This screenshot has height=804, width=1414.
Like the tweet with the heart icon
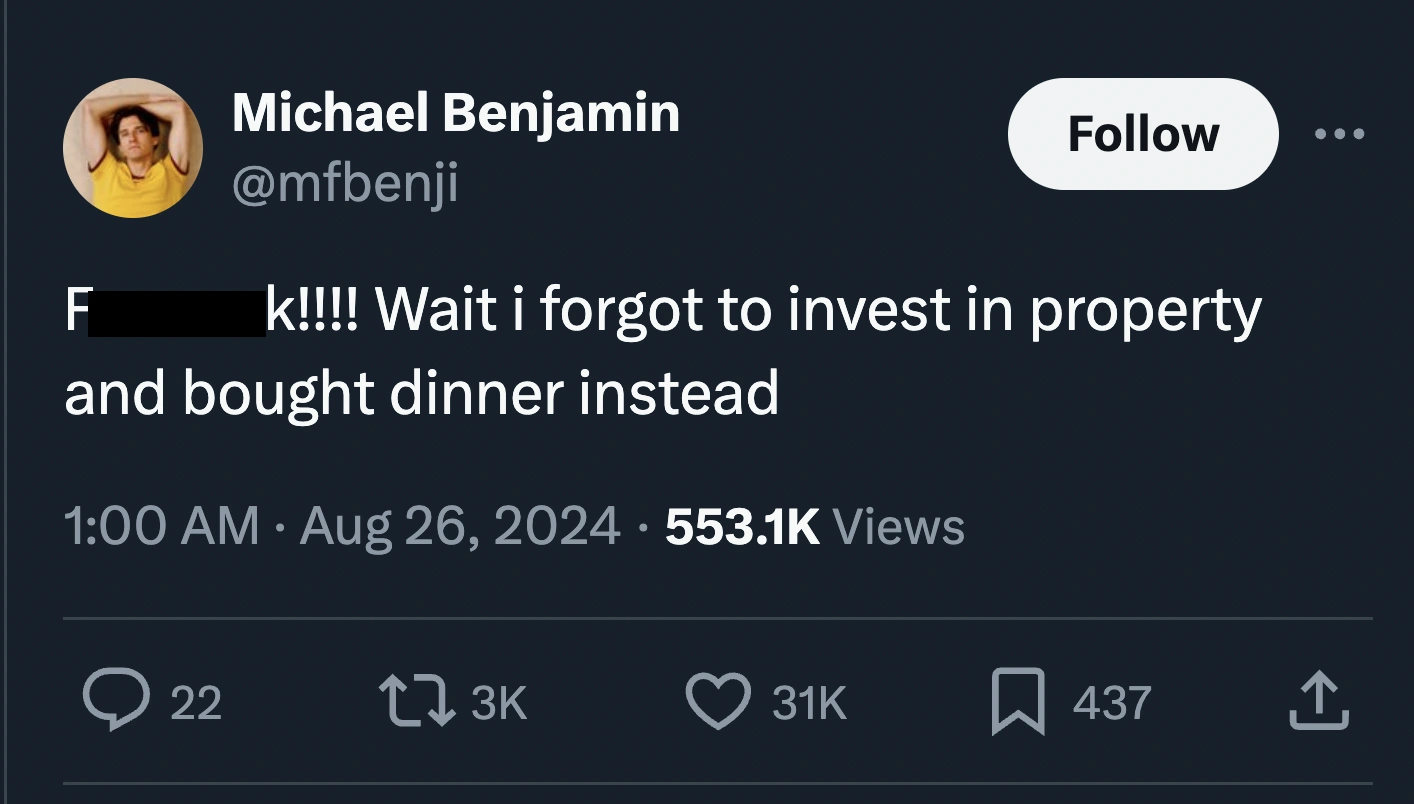pyautogui.click(x=717, y=701)
